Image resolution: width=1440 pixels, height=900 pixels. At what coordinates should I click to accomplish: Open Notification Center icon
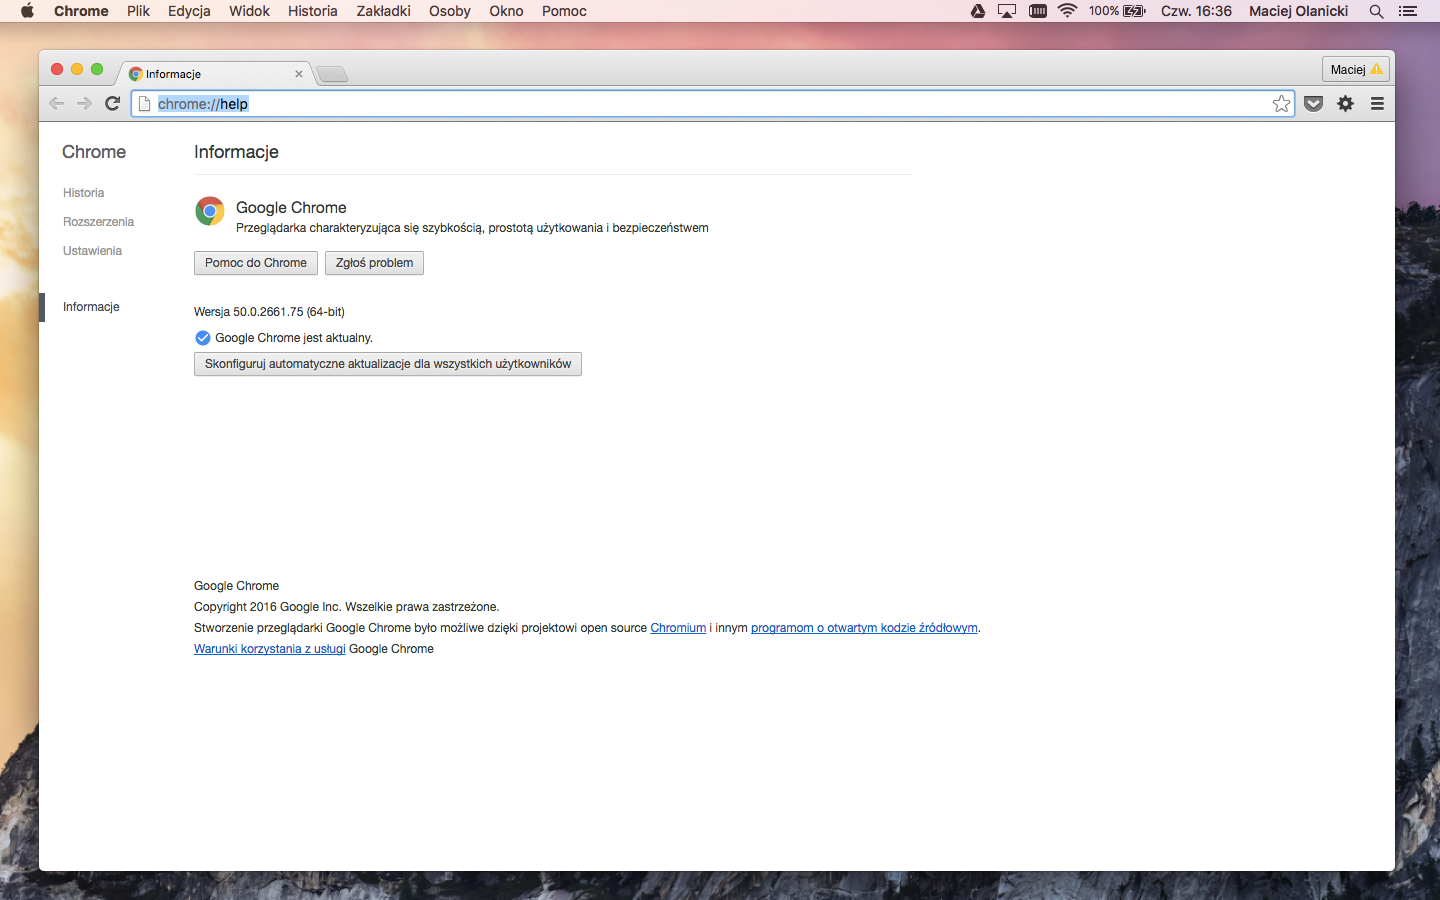(1408, 11)
